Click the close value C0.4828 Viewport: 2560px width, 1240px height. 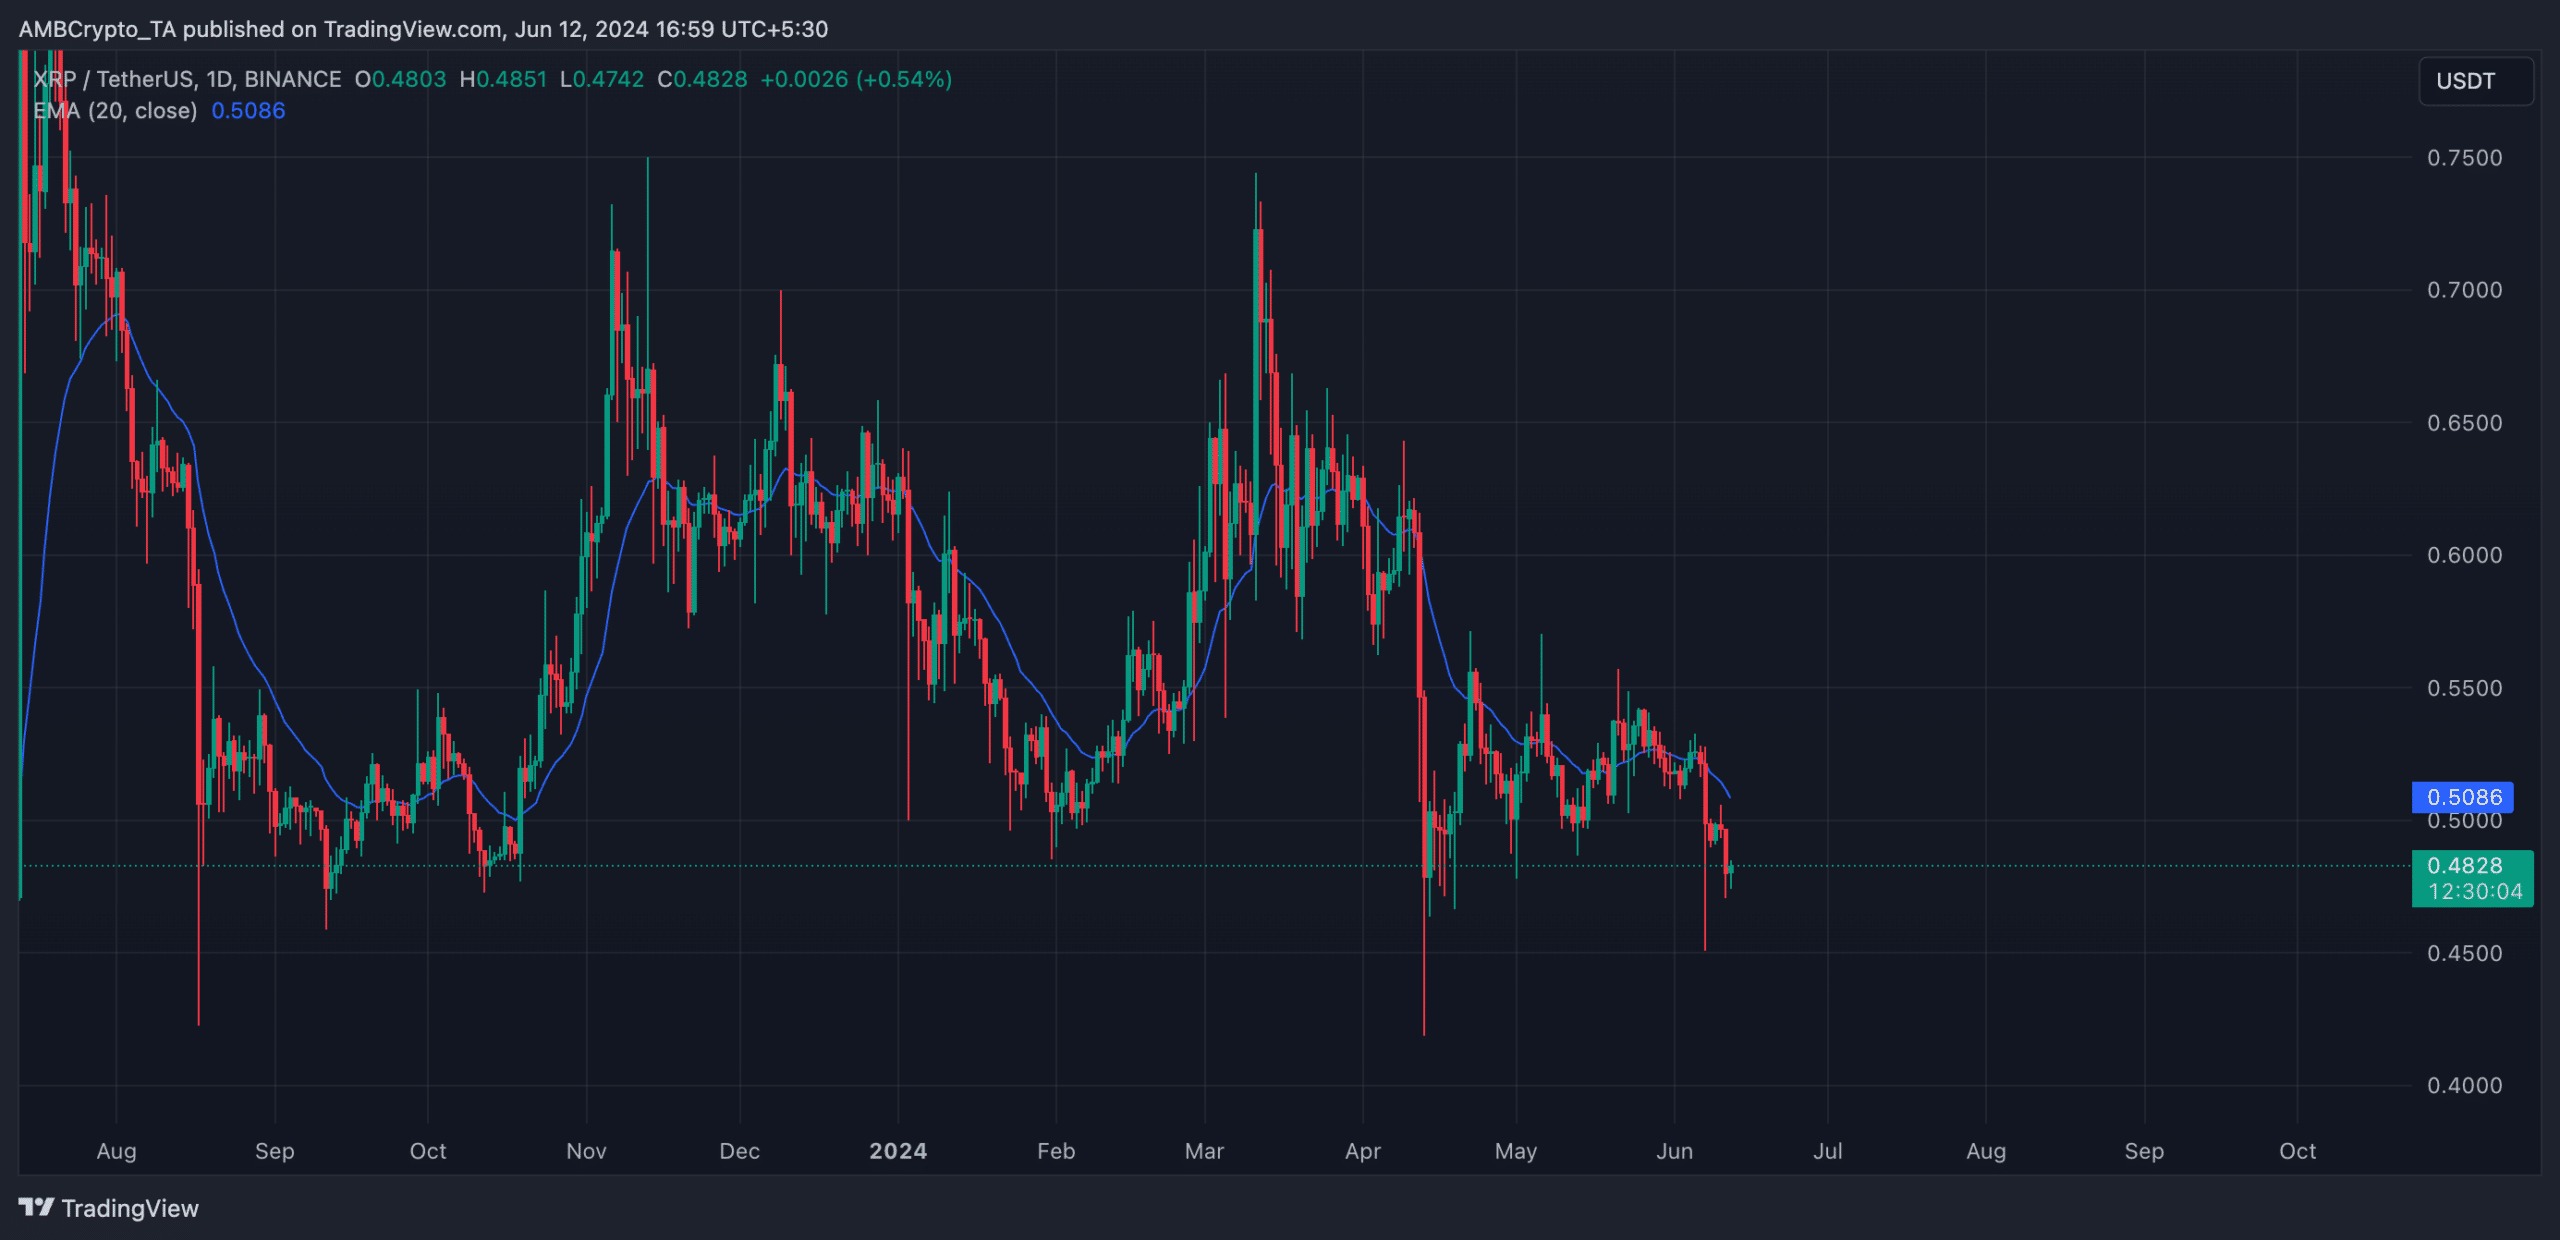pos(702,79)
